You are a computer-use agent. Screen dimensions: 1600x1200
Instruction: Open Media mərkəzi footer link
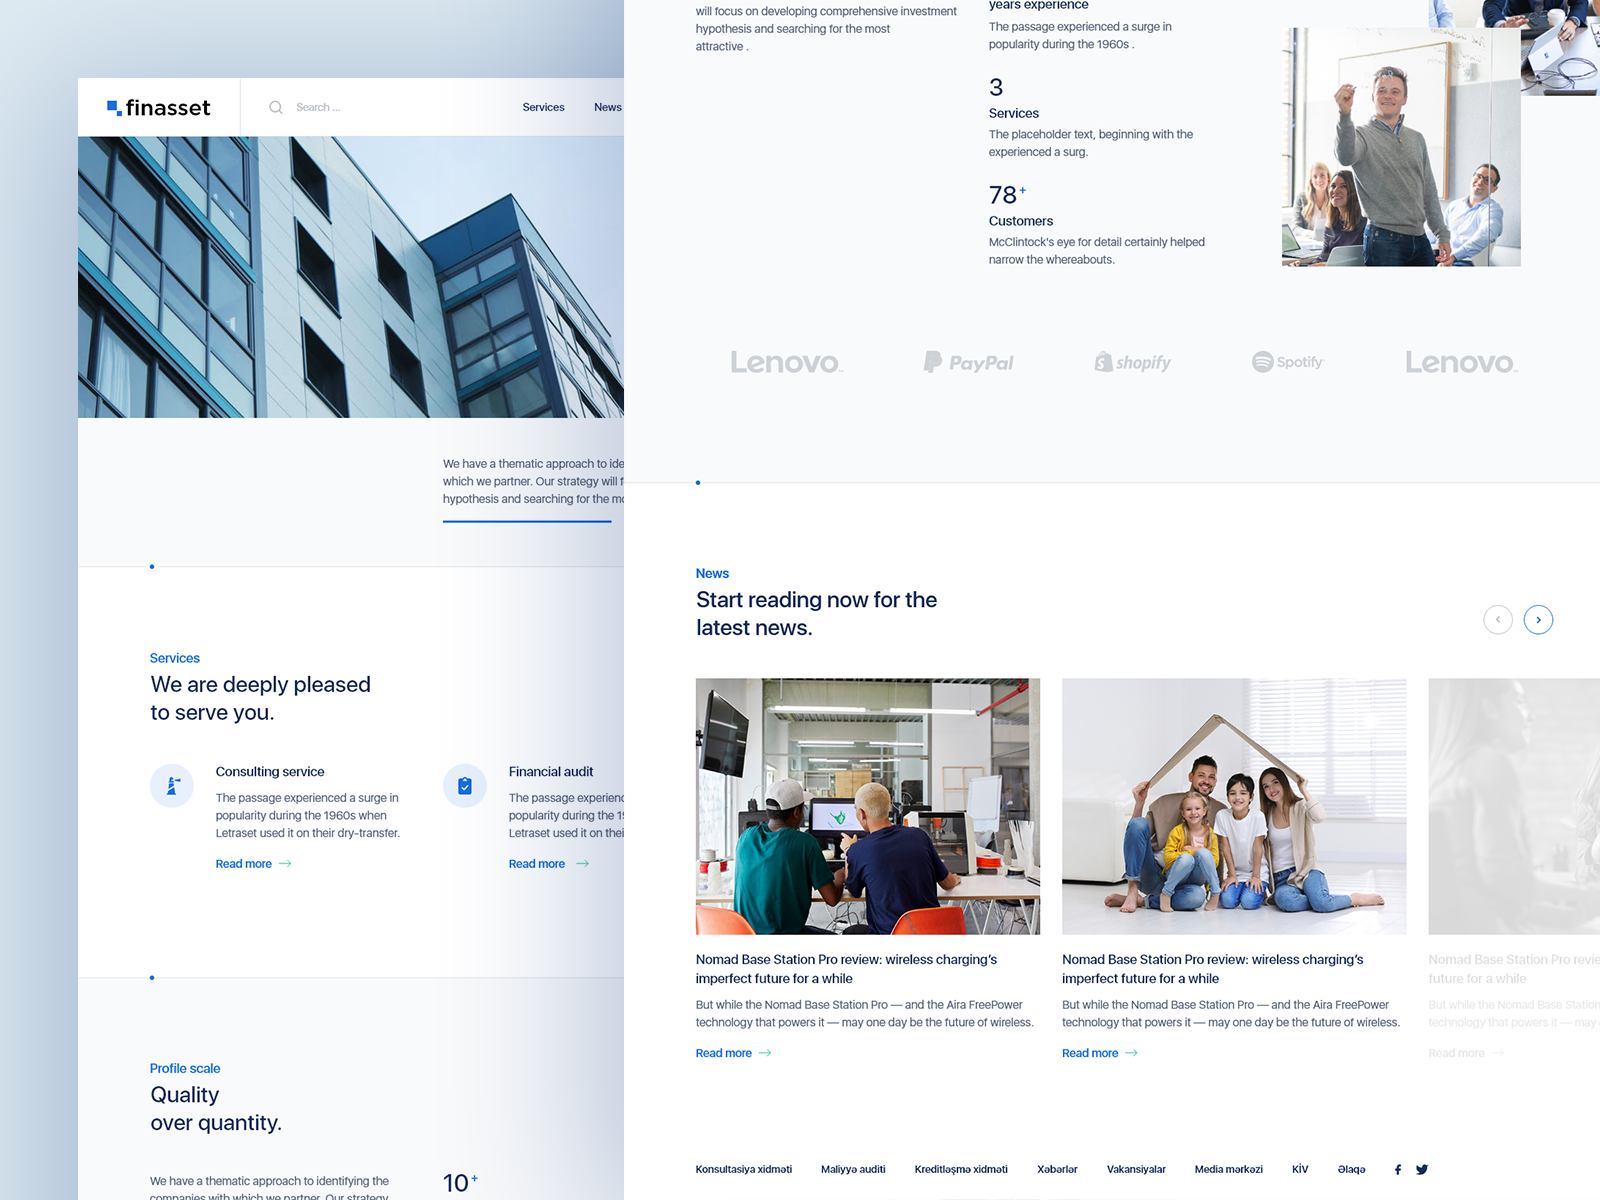coord(1228,1169)
